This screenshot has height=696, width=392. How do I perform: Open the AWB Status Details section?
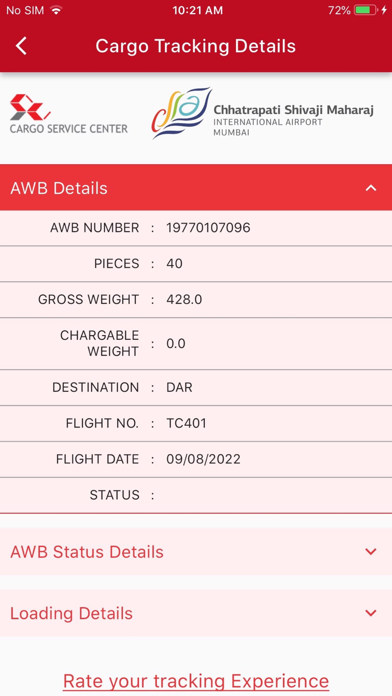pos(196,552)
